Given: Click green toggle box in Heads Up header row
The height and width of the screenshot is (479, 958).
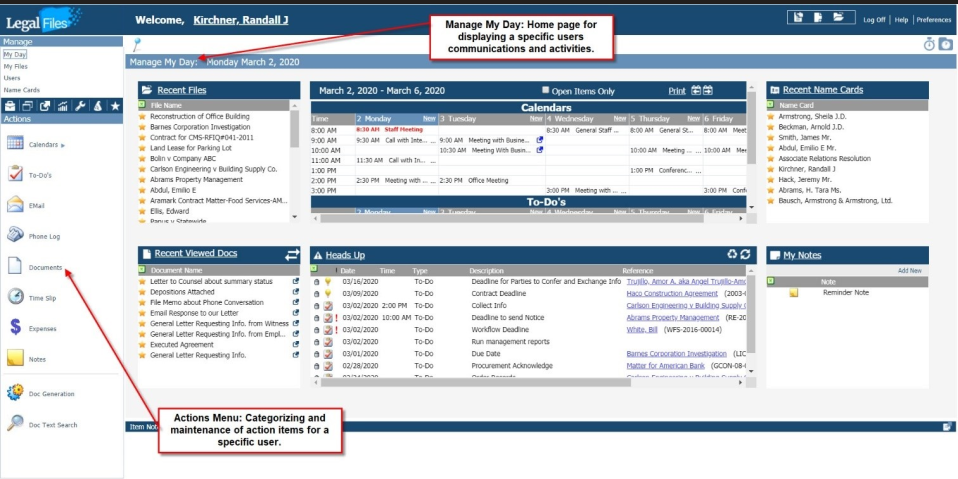Looking at the screenshot, I should (314, 269).
